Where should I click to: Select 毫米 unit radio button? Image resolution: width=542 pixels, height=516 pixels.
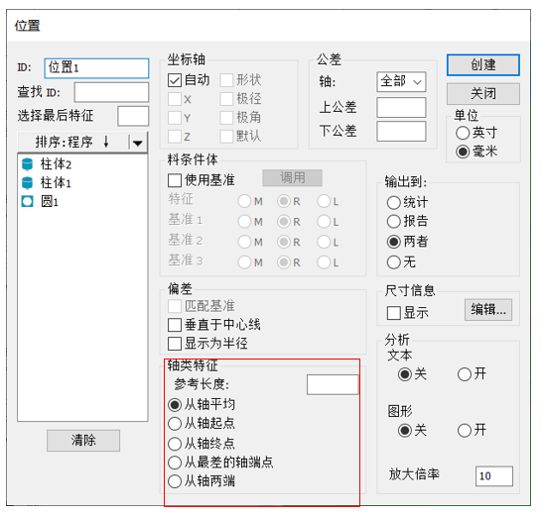[462, 152]
